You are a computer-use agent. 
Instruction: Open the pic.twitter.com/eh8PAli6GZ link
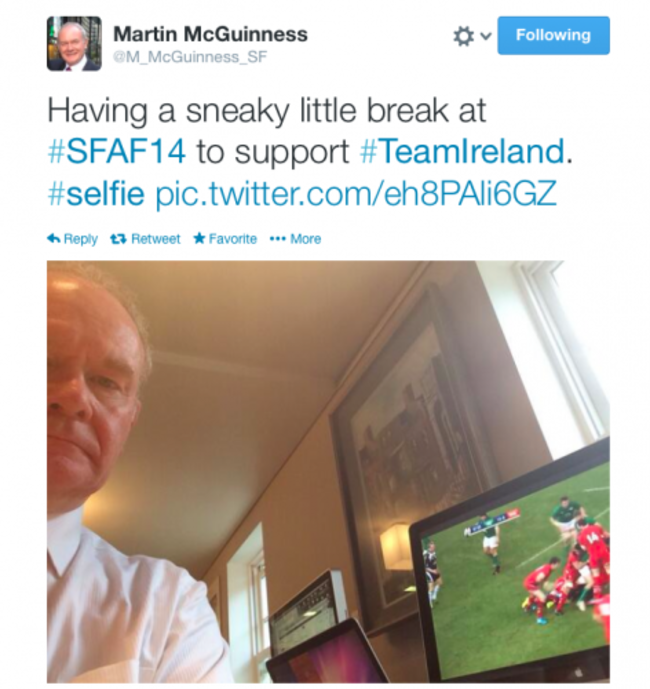tap(356, 193)
